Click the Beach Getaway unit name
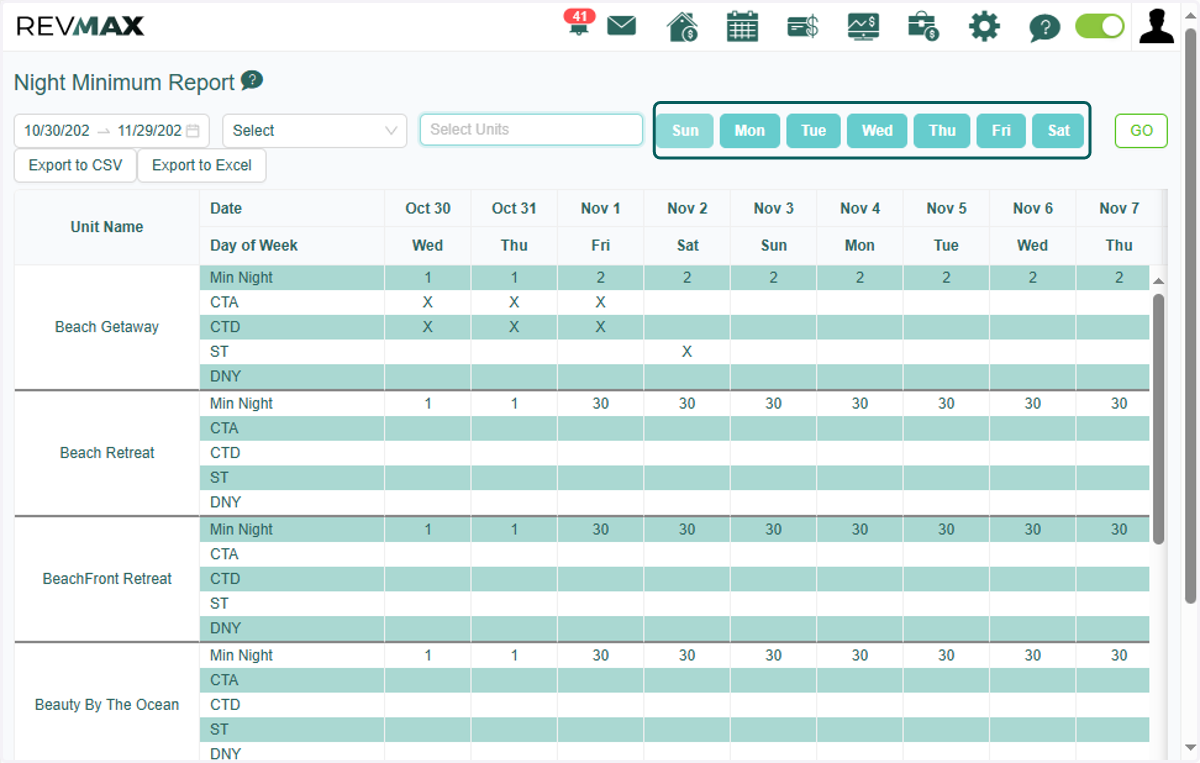This screenshot has height=763, width=1200. pos(107,327)
